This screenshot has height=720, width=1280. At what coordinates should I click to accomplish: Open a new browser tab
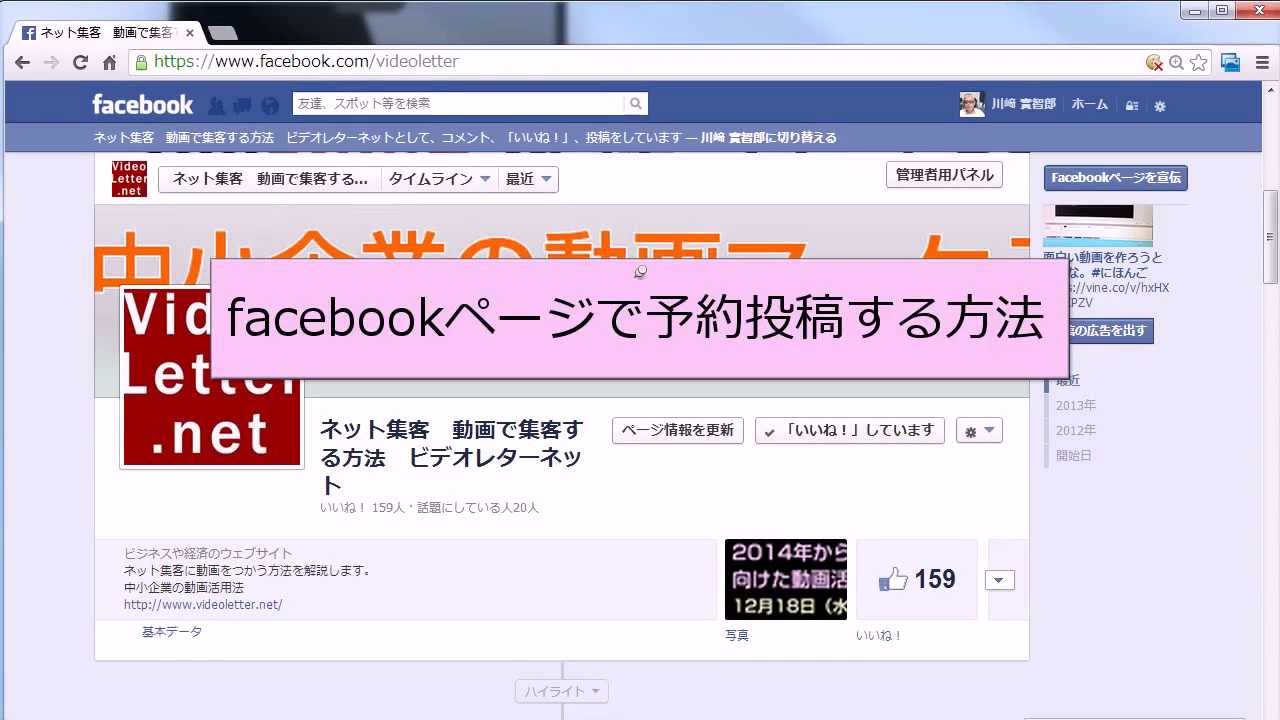pos(222,33)
